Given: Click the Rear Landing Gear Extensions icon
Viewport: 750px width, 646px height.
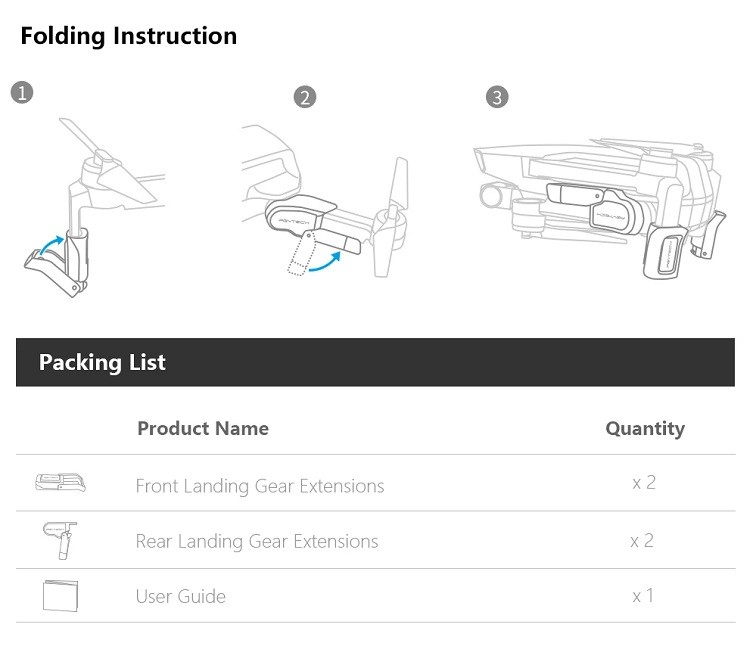Looking at the screenshot, I should point(60,540).
